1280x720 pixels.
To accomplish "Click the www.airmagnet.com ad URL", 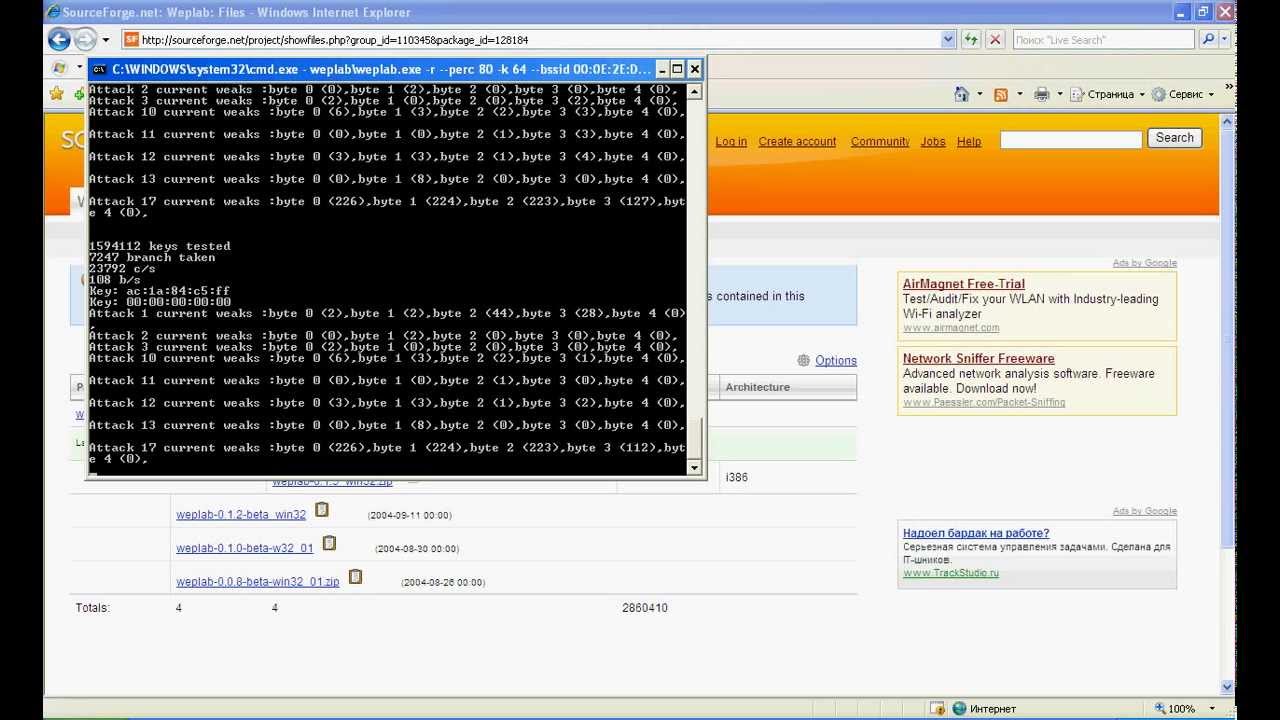I will click(951, 328).
